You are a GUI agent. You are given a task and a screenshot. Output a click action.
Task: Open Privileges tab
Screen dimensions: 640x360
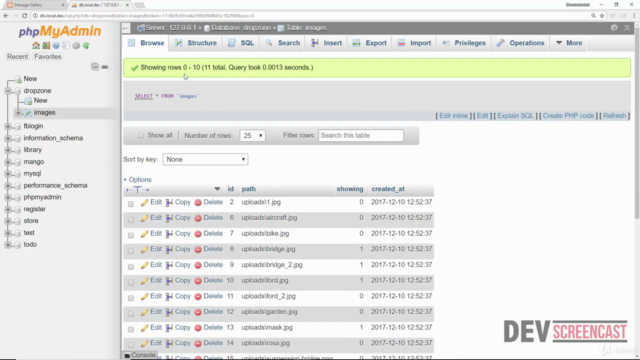click(464, 43)
